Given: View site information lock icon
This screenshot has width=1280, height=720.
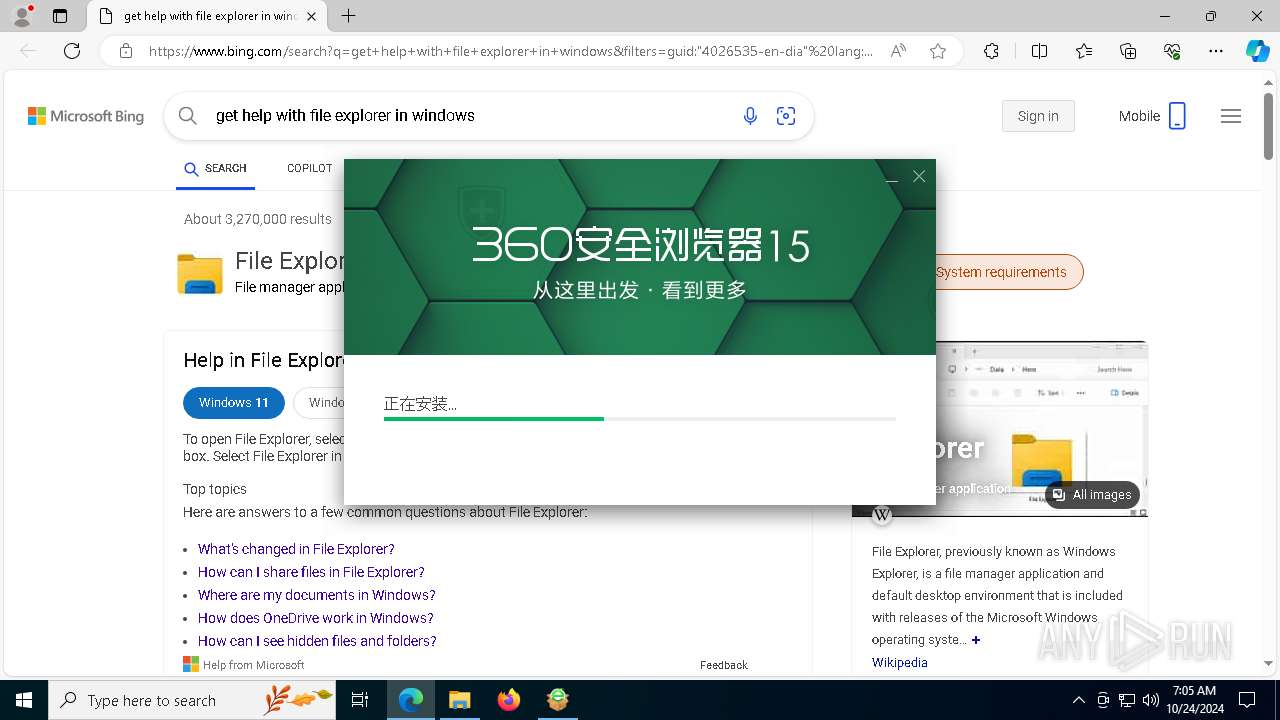Looking at the screenshot, I should [x=125, y=51].
